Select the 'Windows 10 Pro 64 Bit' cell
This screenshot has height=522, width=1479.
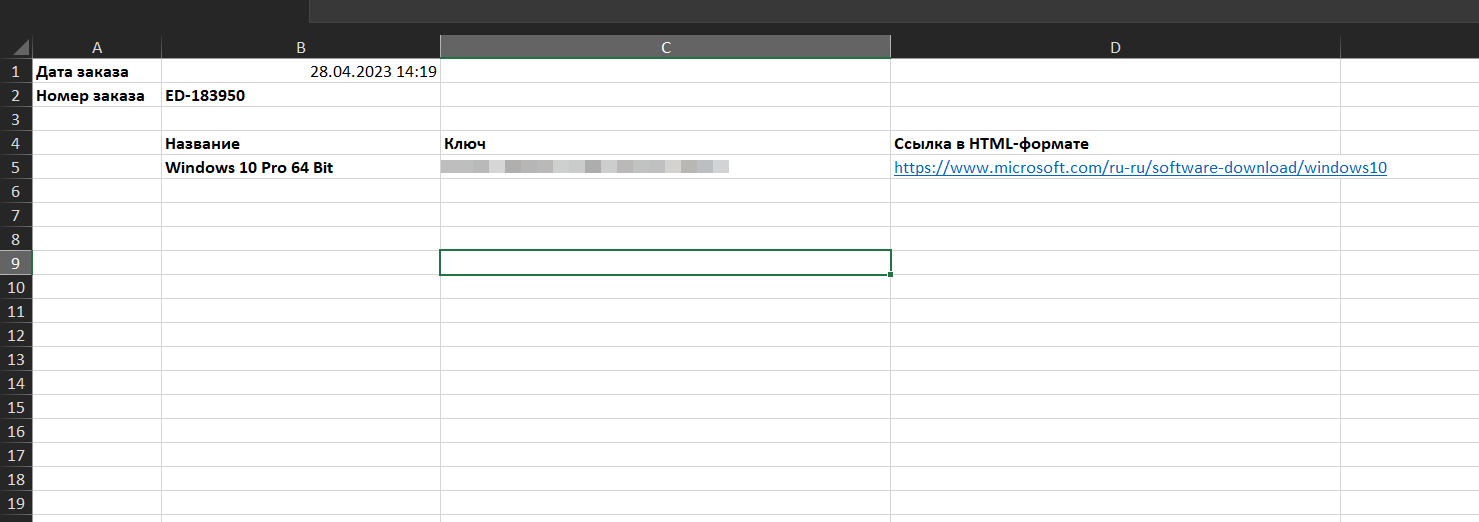coord(301,168)
